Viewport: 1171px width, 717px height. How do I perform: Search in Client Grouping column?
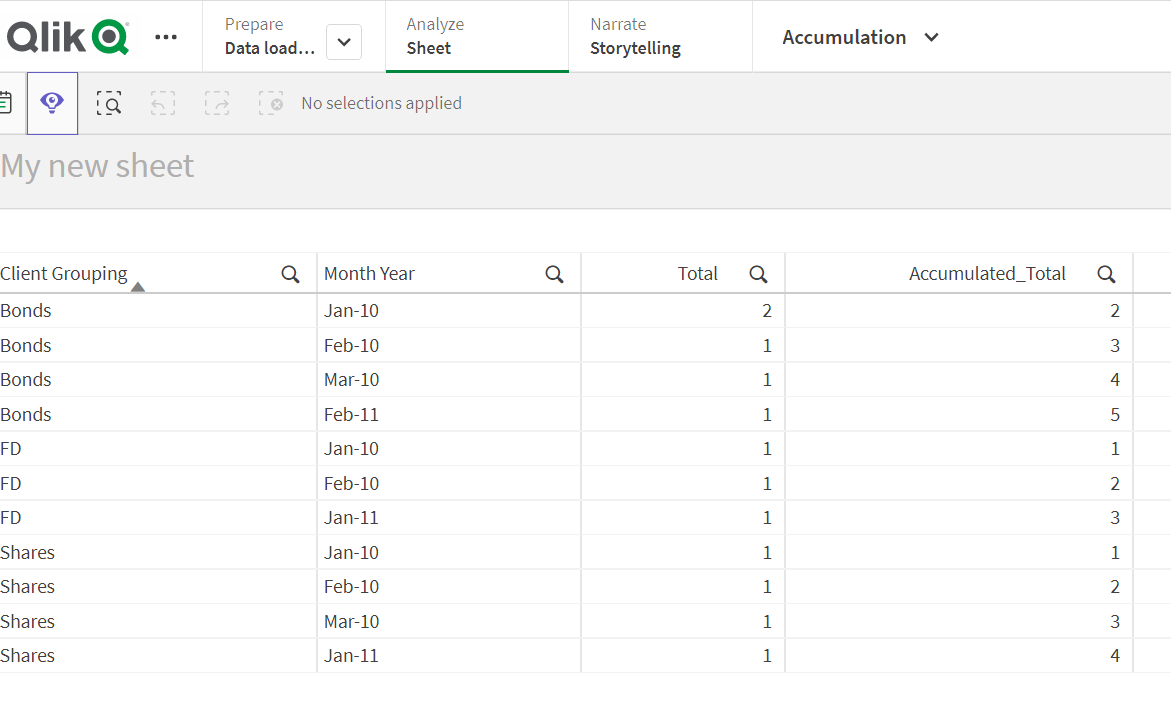(290, 274)
